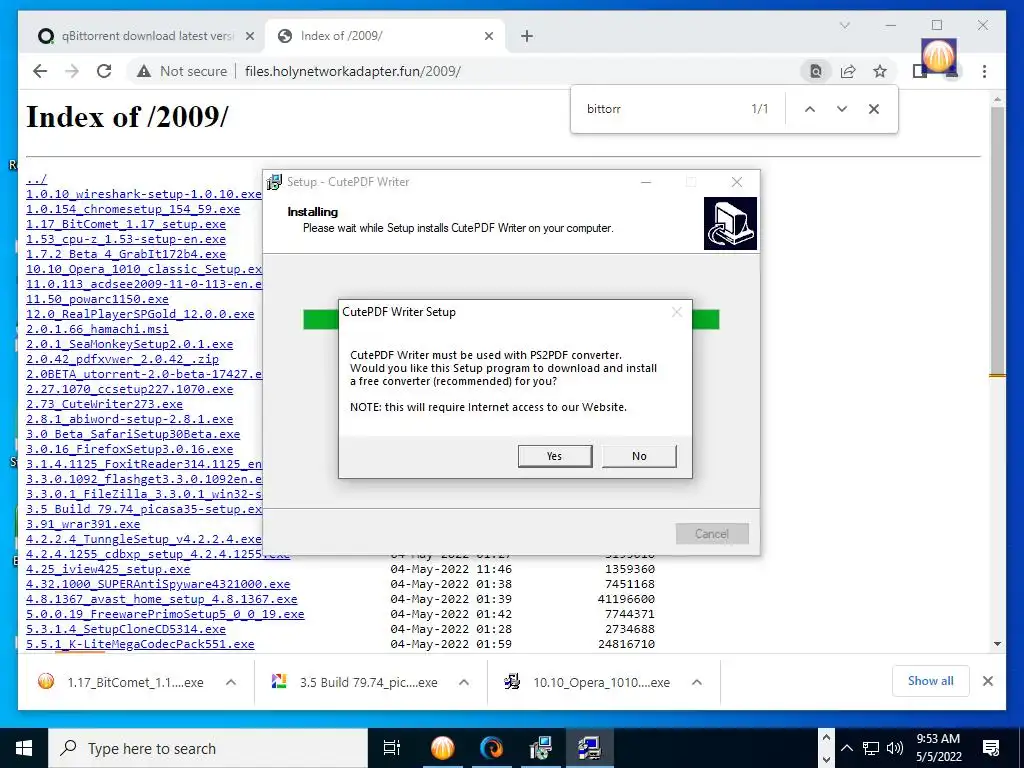
Task: Open Chrome tab search dropdown arrow
Action: coord(844,25)
